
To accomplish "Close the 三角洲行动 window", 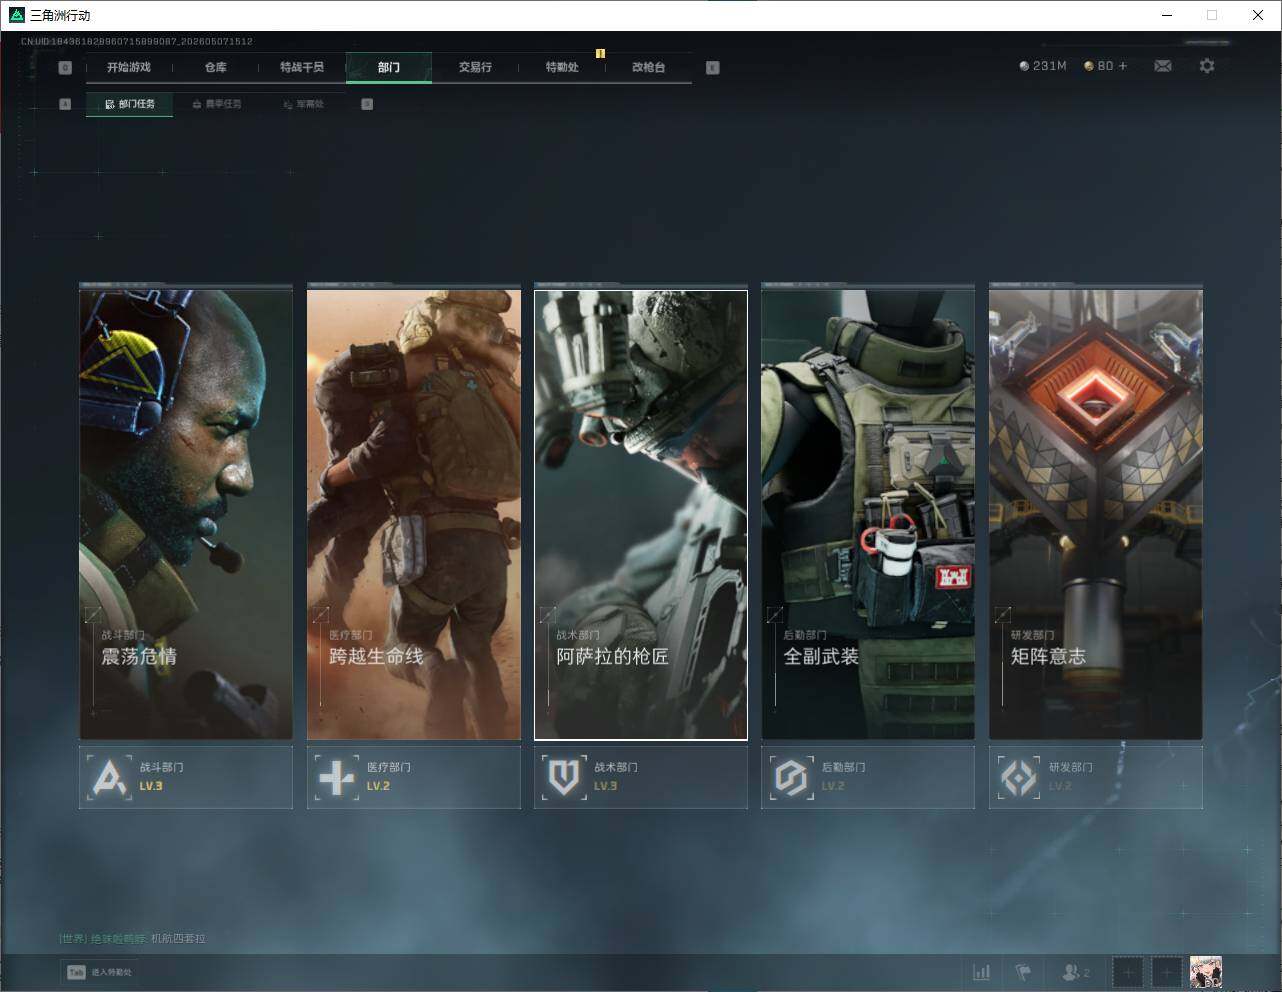I will tap(1258, 15).
